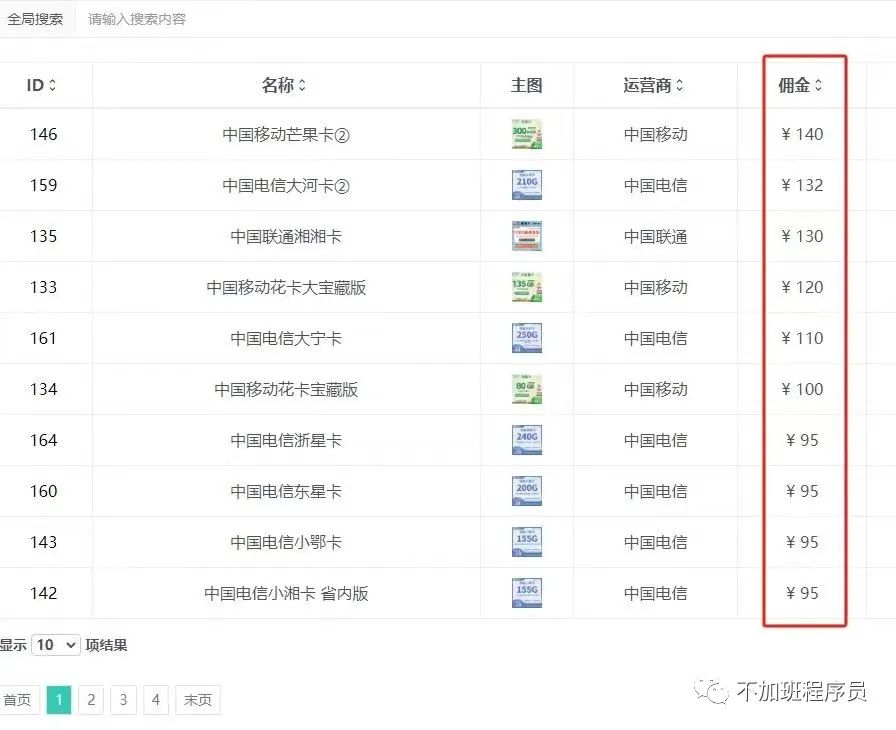
Task: Select name 中国电信东星卡
Action: (x=286, y=491)
